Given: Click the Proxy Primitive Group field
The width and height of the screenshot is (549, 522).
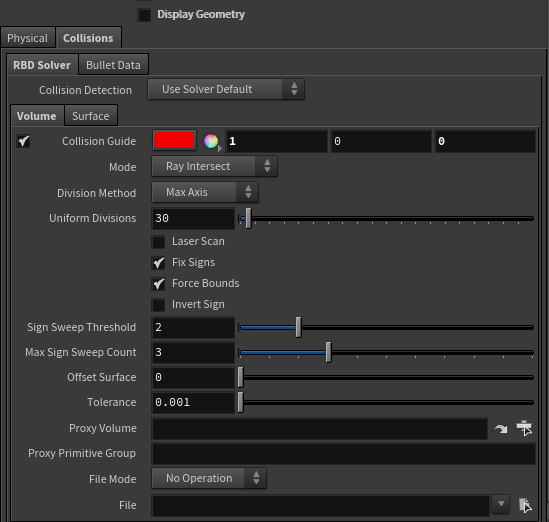Looking at the screenshot, I should (343, 453).
